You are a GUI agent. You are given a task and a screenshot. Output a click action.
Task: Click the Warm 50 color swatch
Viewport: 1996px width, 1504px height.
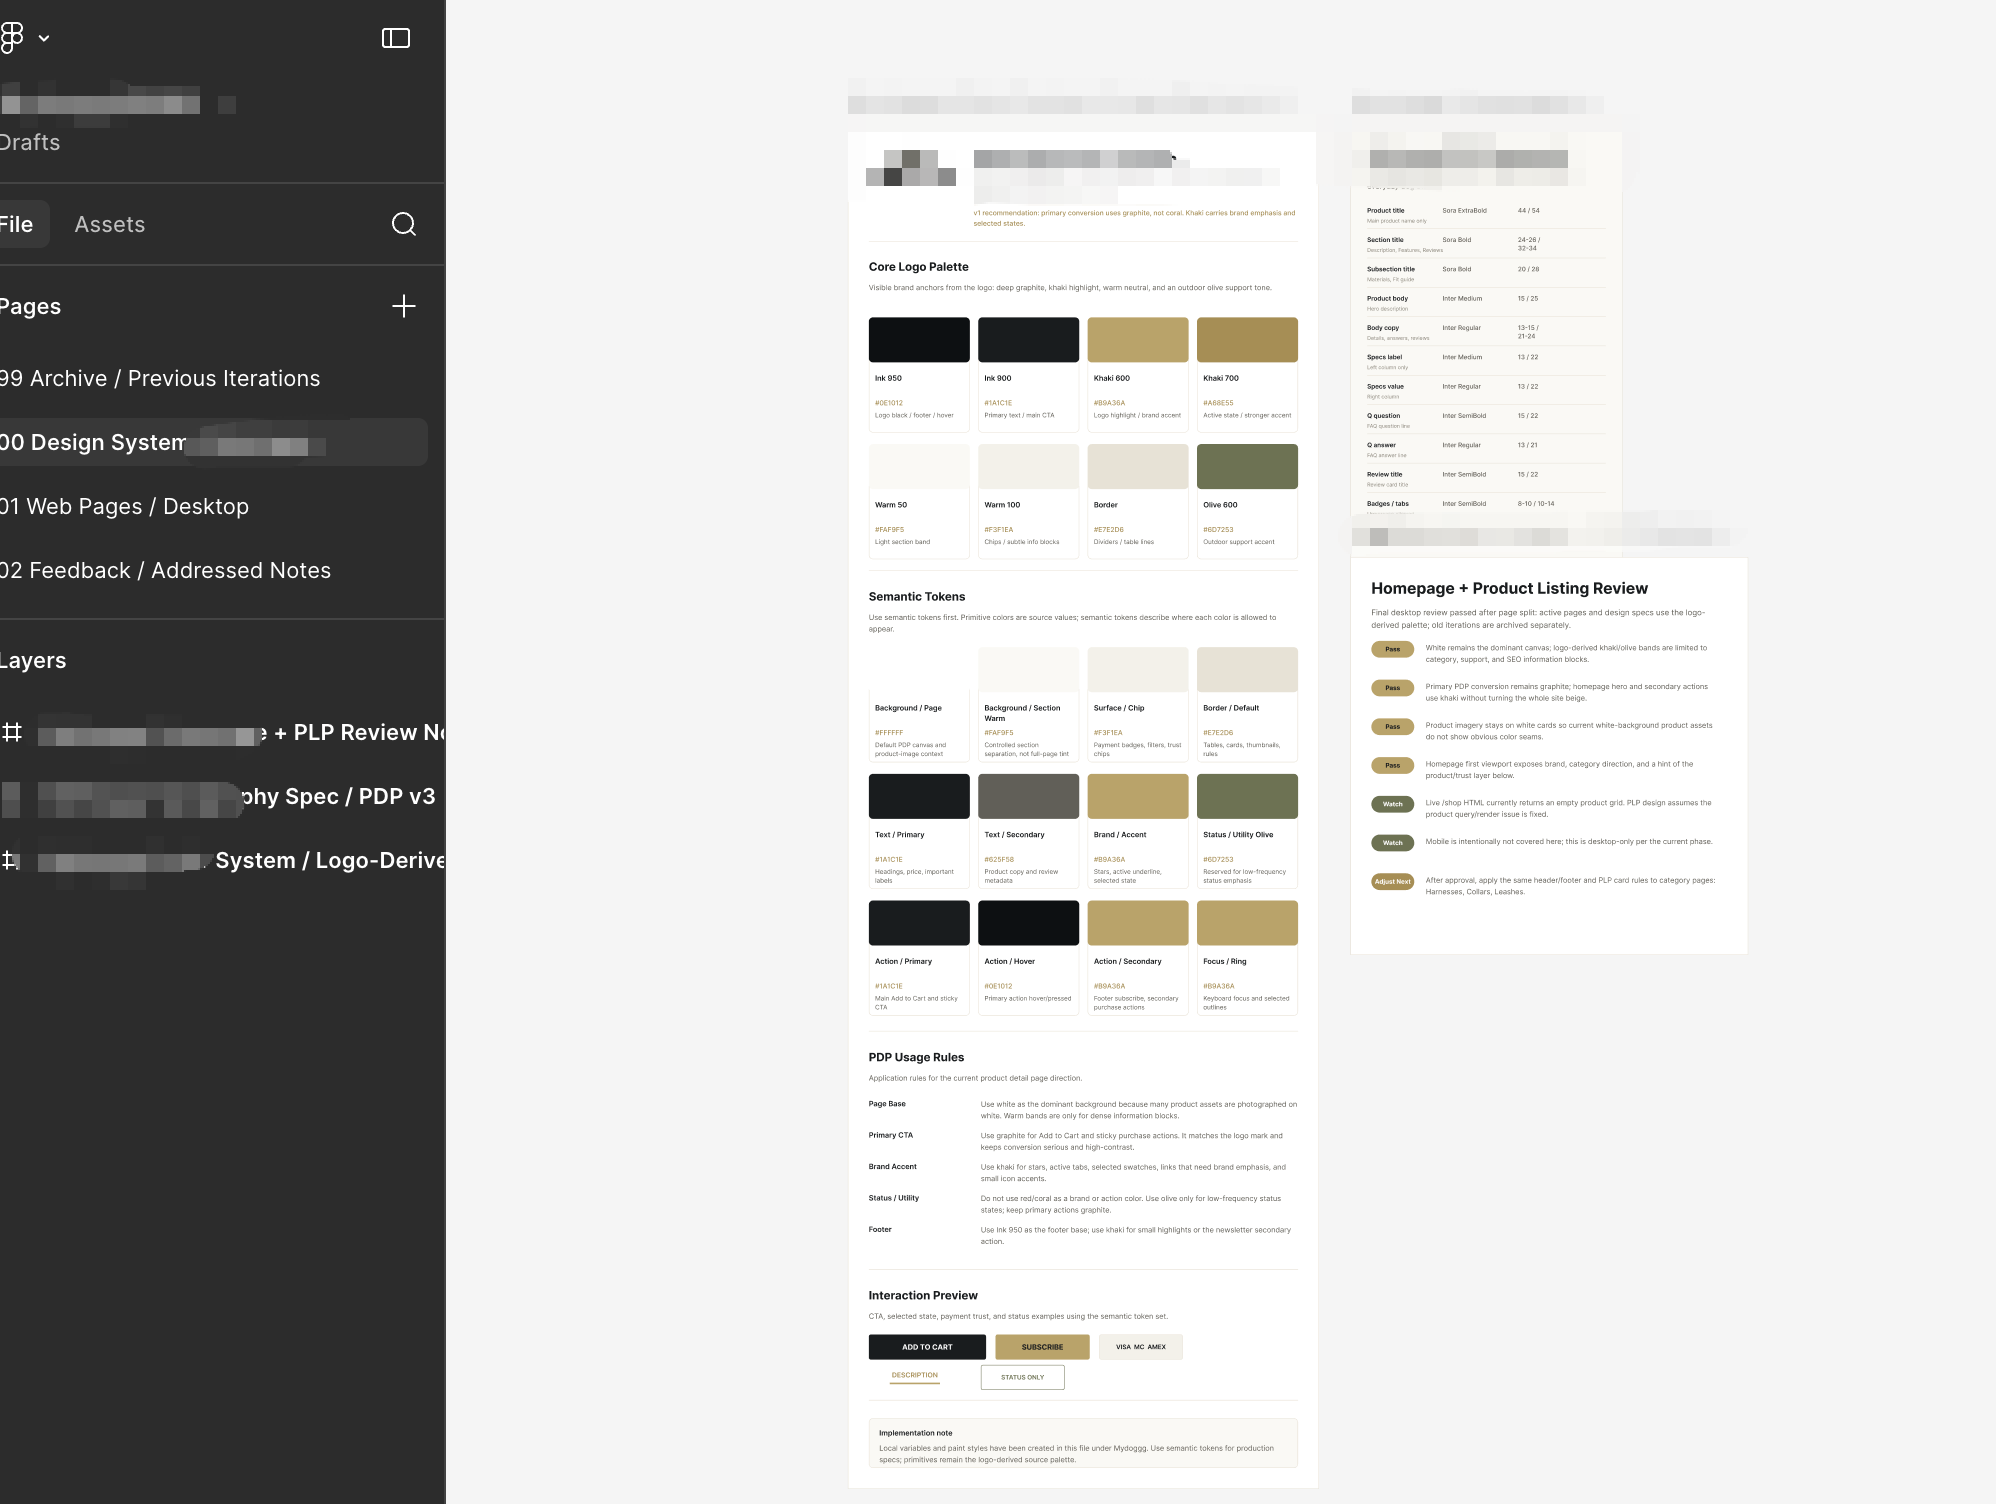[919, 466]
